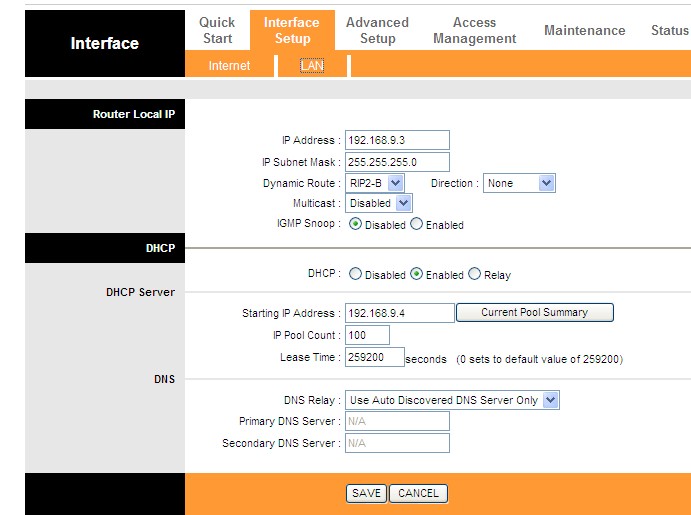The image size is (691, 515).
Task: Click the CANCEL button
Action: [x=418, y=493]
